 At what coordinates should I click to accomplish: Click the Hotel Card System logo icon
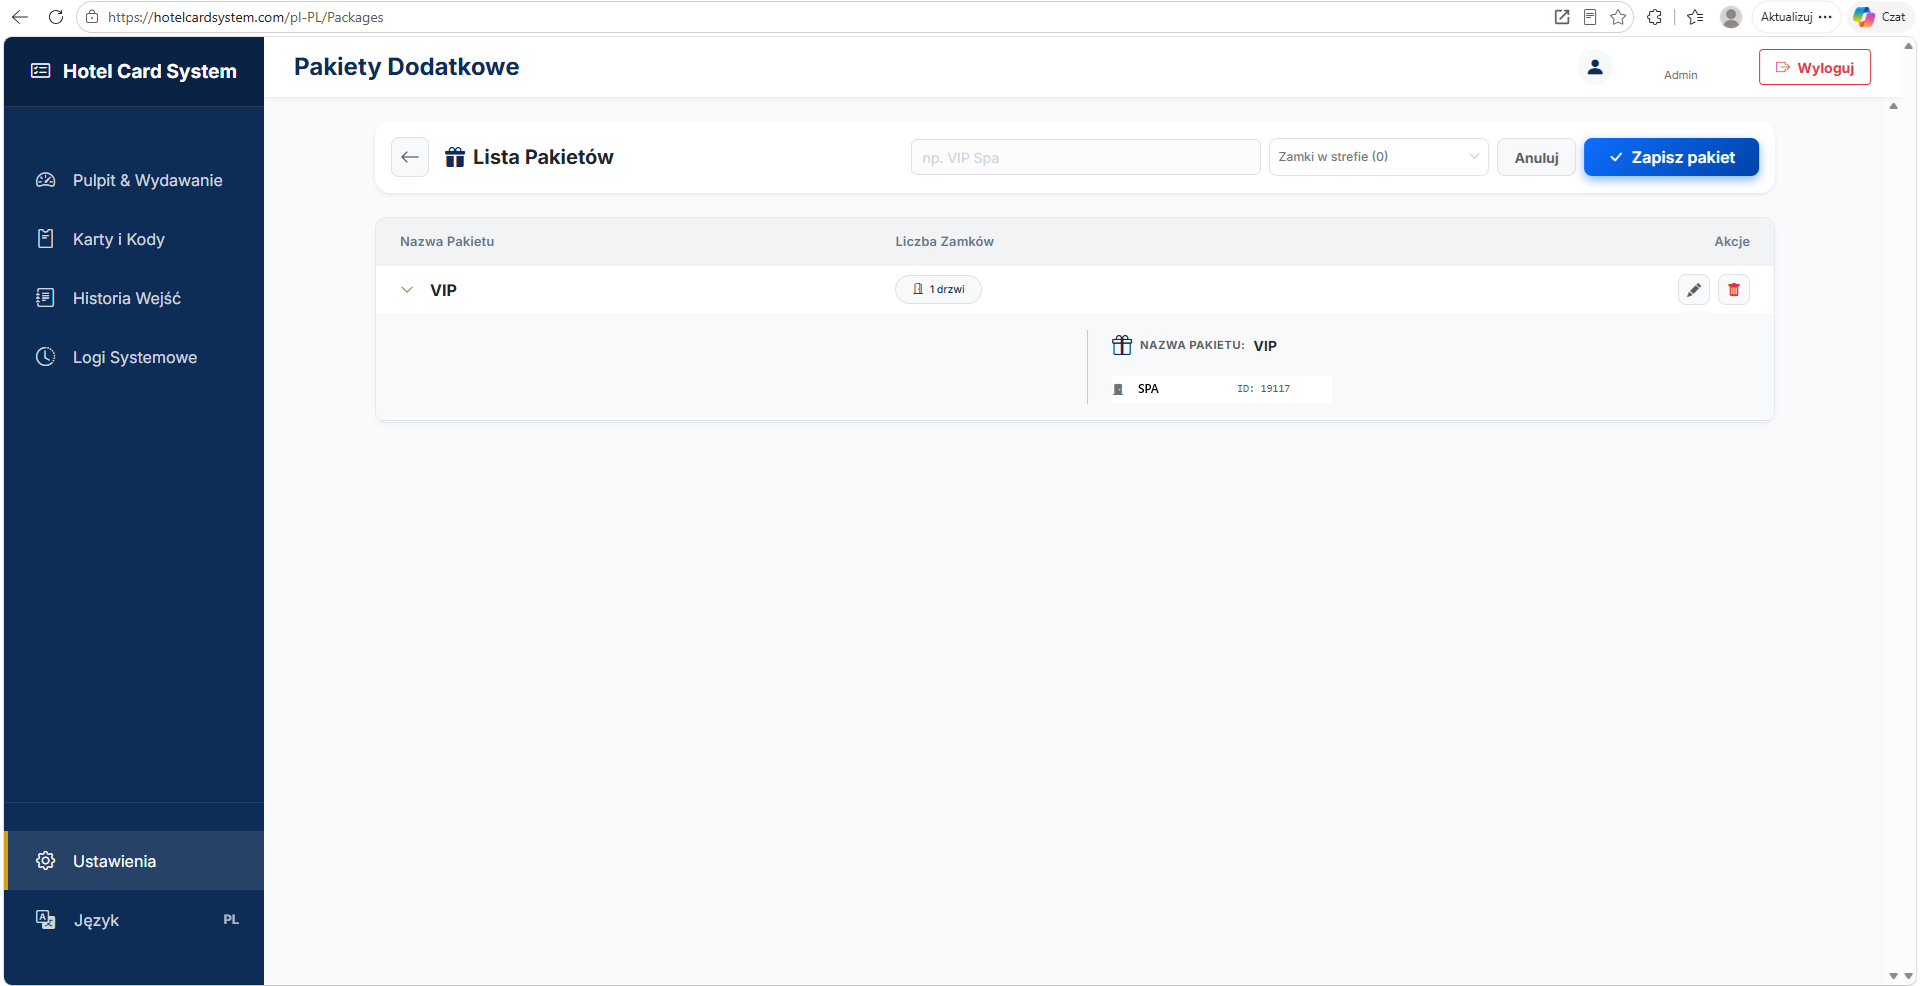tap(41, 71)
